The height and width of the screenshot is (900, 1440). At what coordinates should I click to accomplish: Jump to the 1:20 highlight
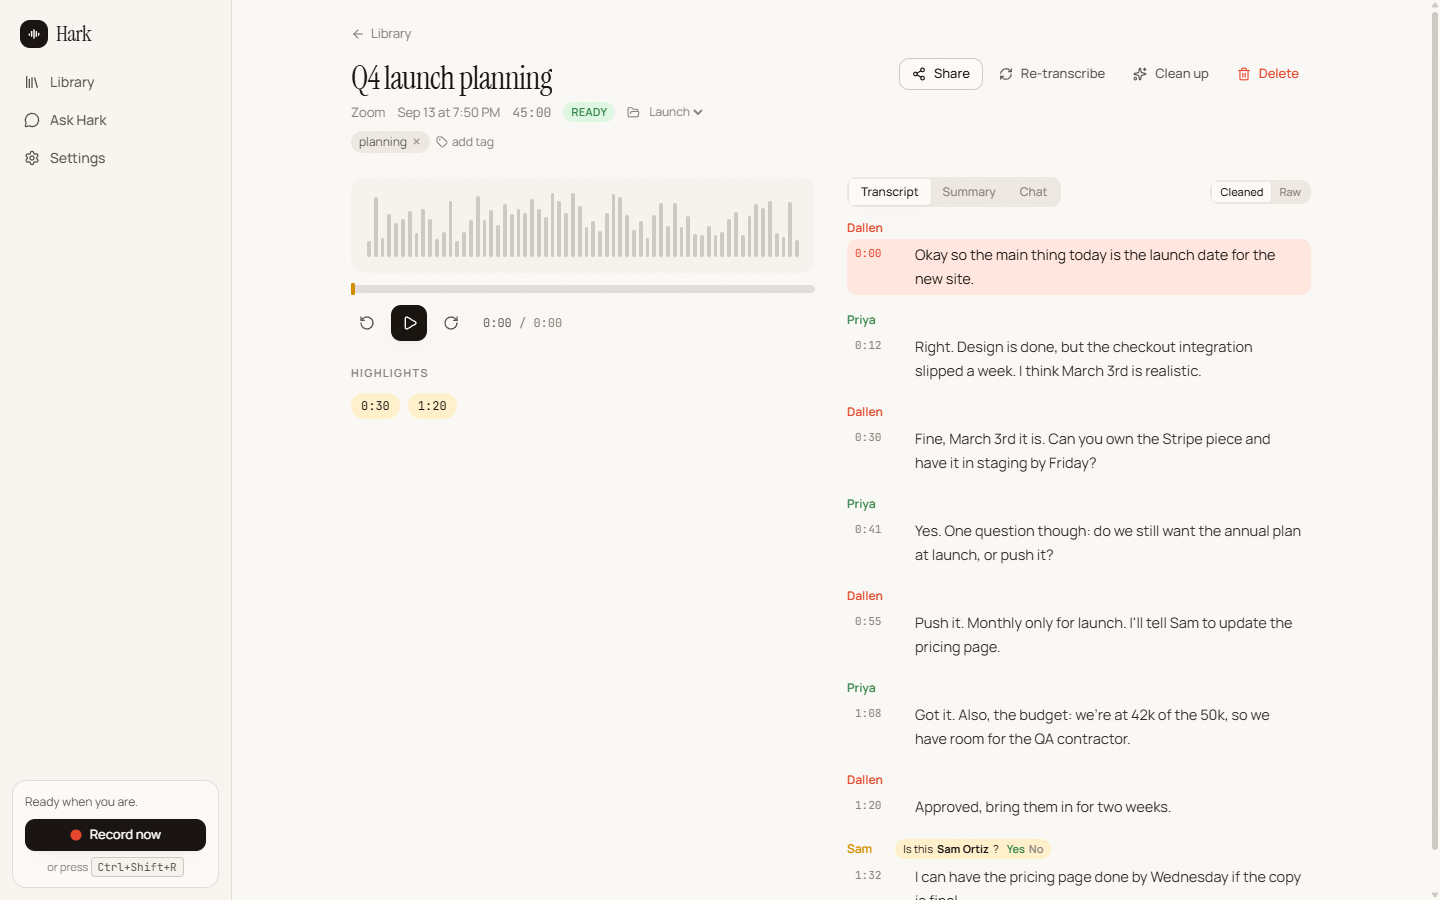[432, 406]
